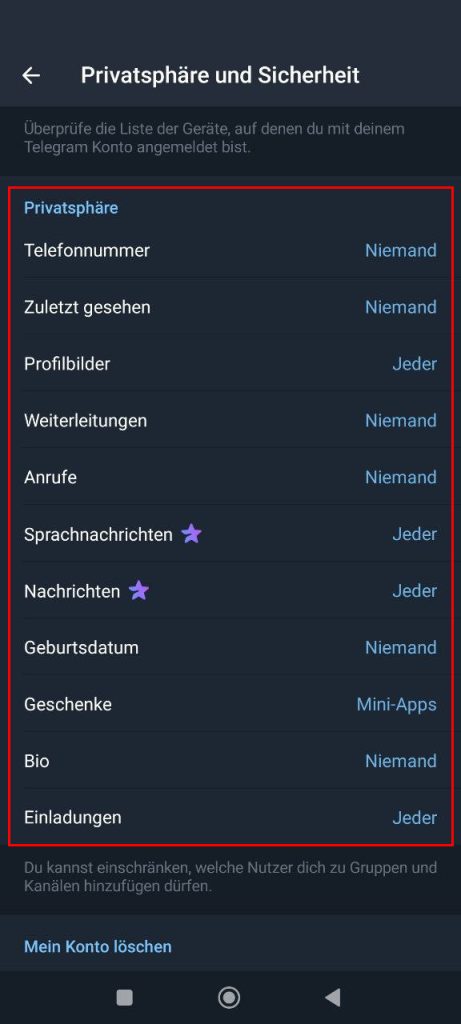Tap the Premium star beside Sprachnachrichten
The image size is (461, 1024).
click(191, 534)
